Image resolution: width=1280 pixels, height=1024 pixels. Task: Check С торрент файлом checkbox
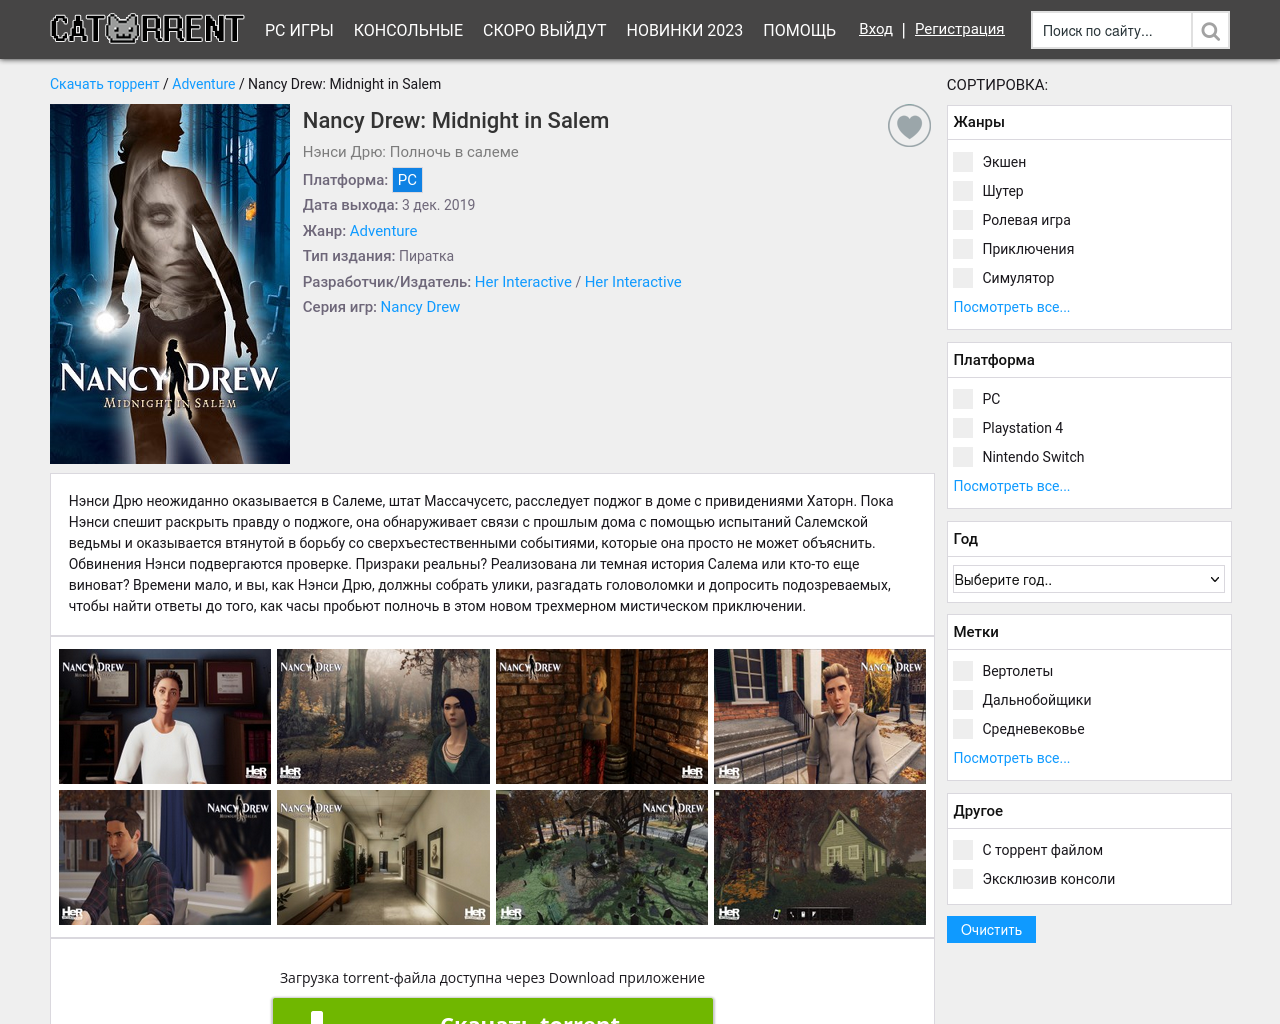tap(963, 850)
